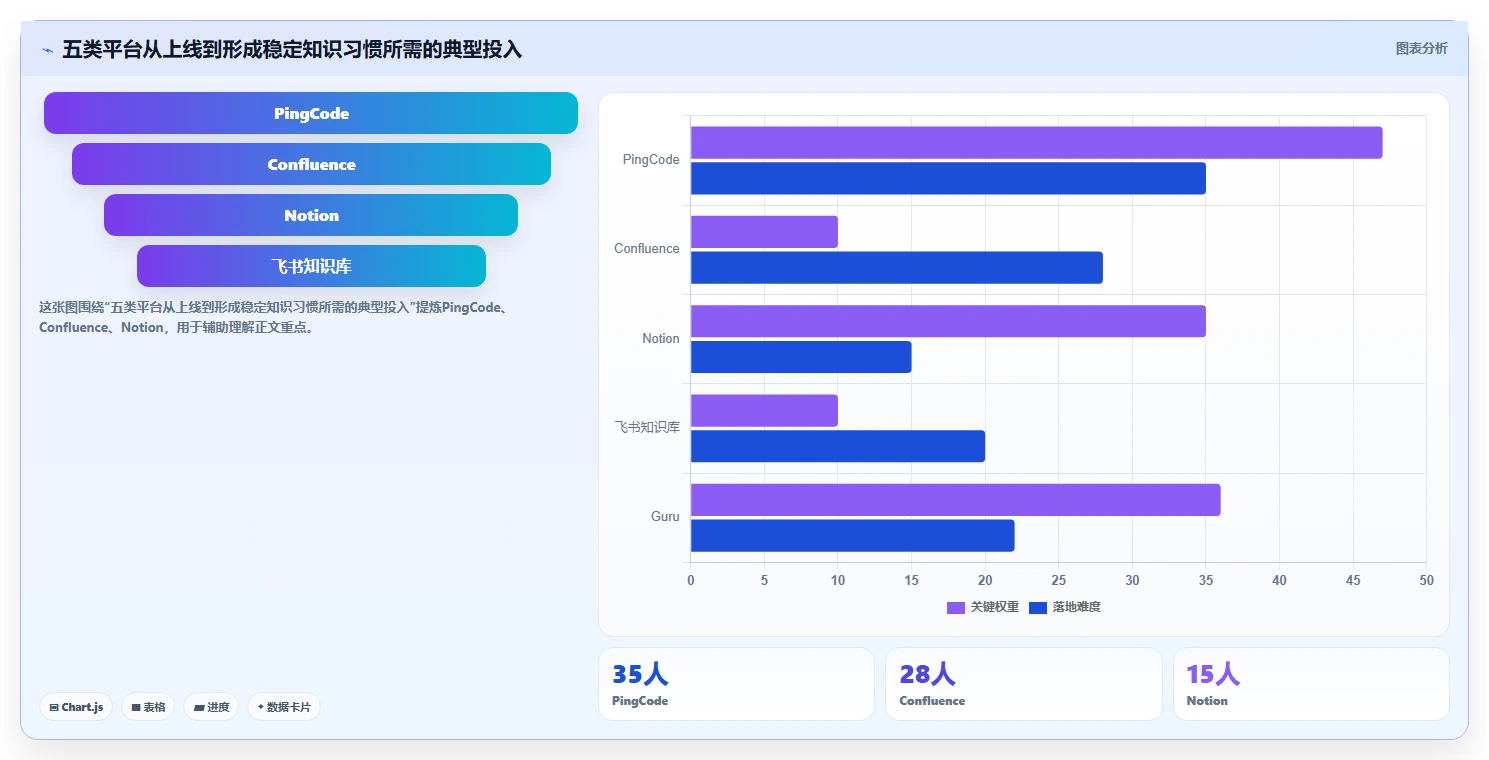Viewport: 1489px width, 760px height.
Task: Click Guru's purple 关键权重 bar
Action: (x=955, y=500)
